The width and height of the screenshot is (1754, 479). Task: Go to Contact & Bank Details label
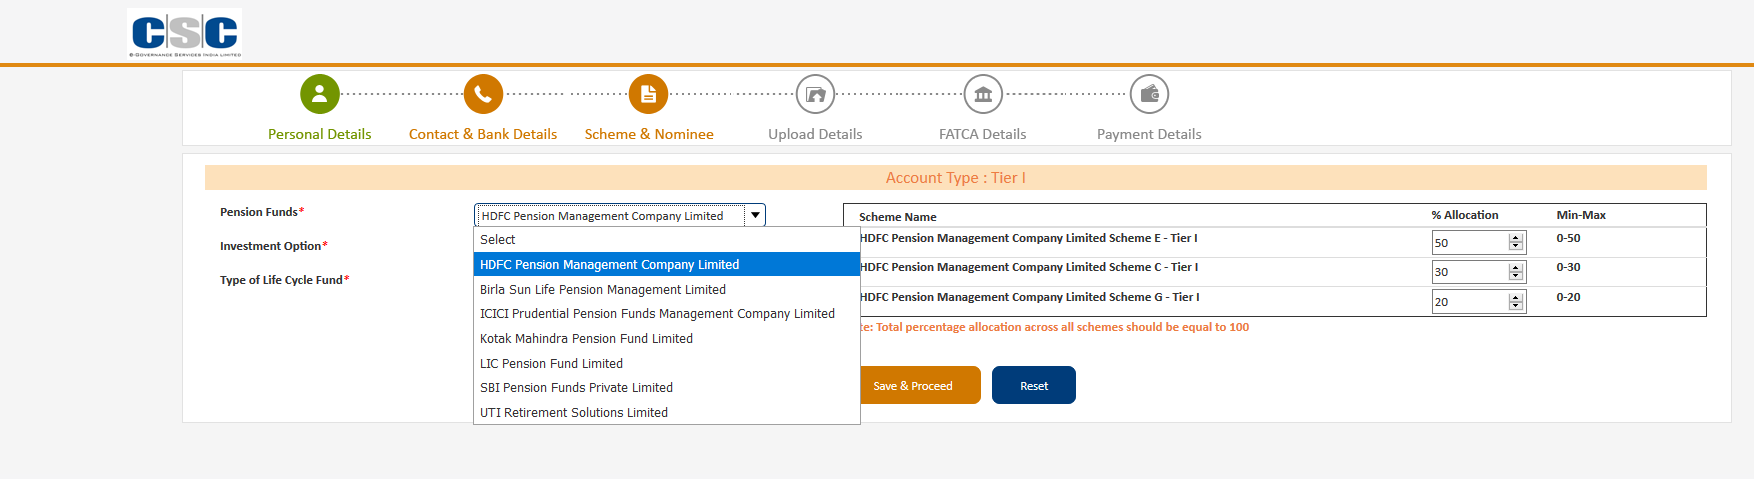(483, 134)
